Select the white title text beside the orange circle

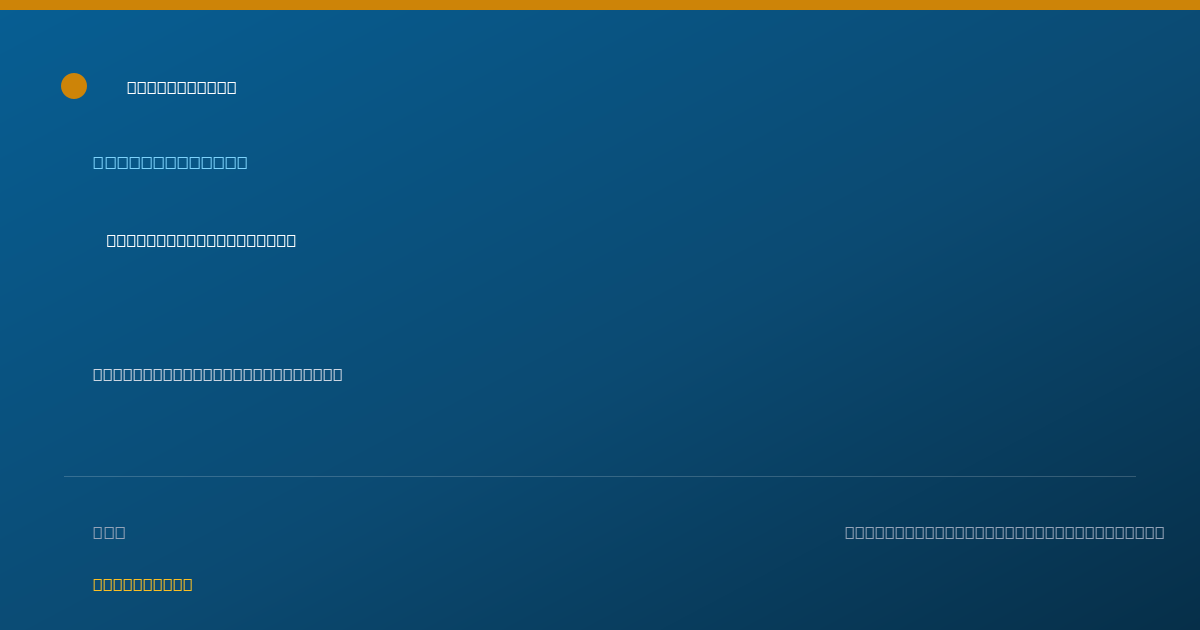tap(182, 88)
